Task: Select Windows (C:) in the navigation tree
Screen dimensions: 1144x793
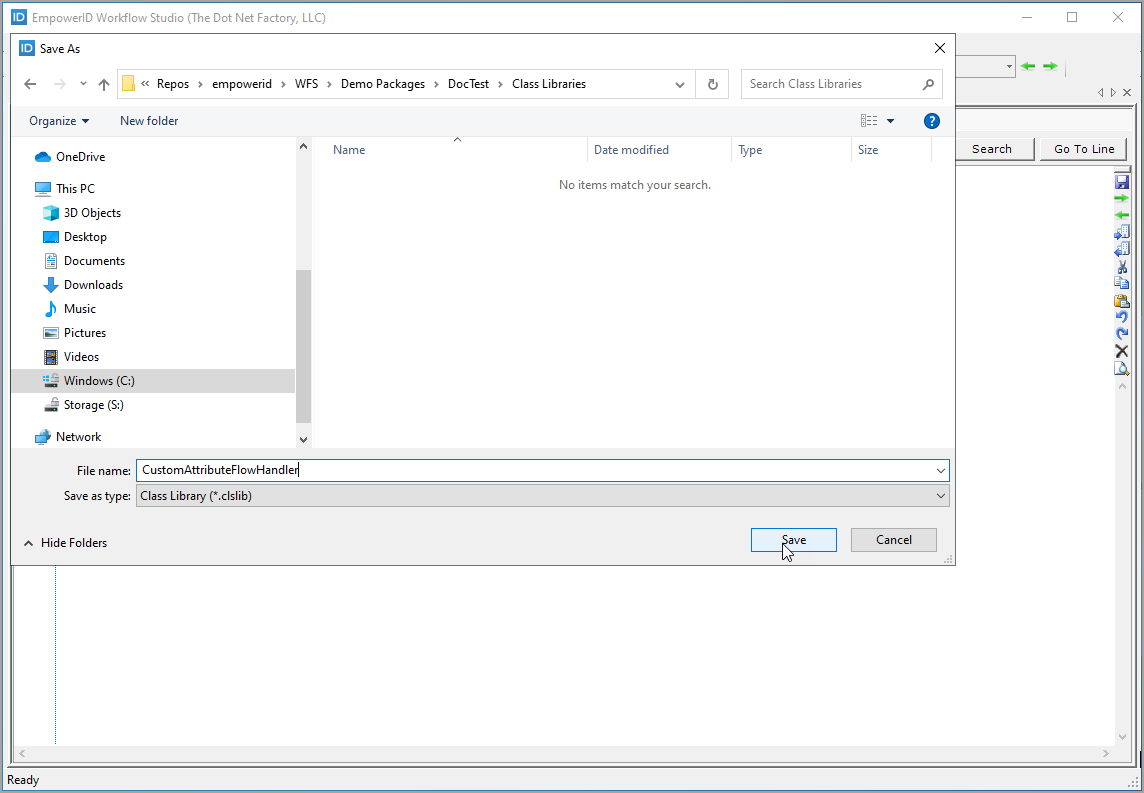Action: [99, 381]
